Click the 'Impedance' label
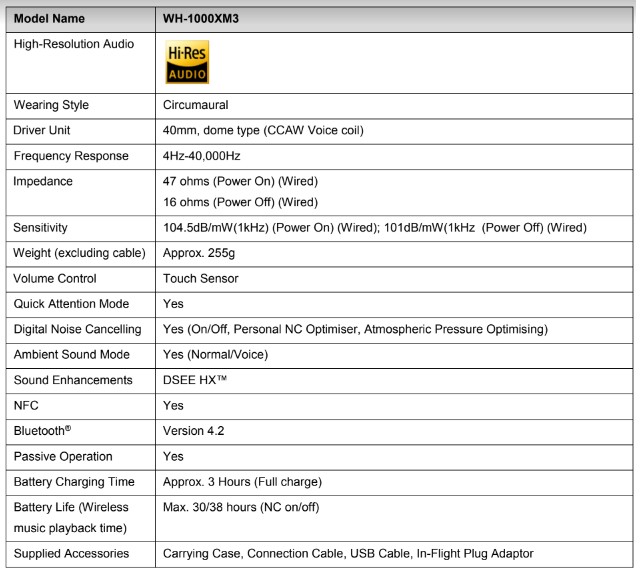The height and width of the screenshot is (569, 636). pos(43,181)
